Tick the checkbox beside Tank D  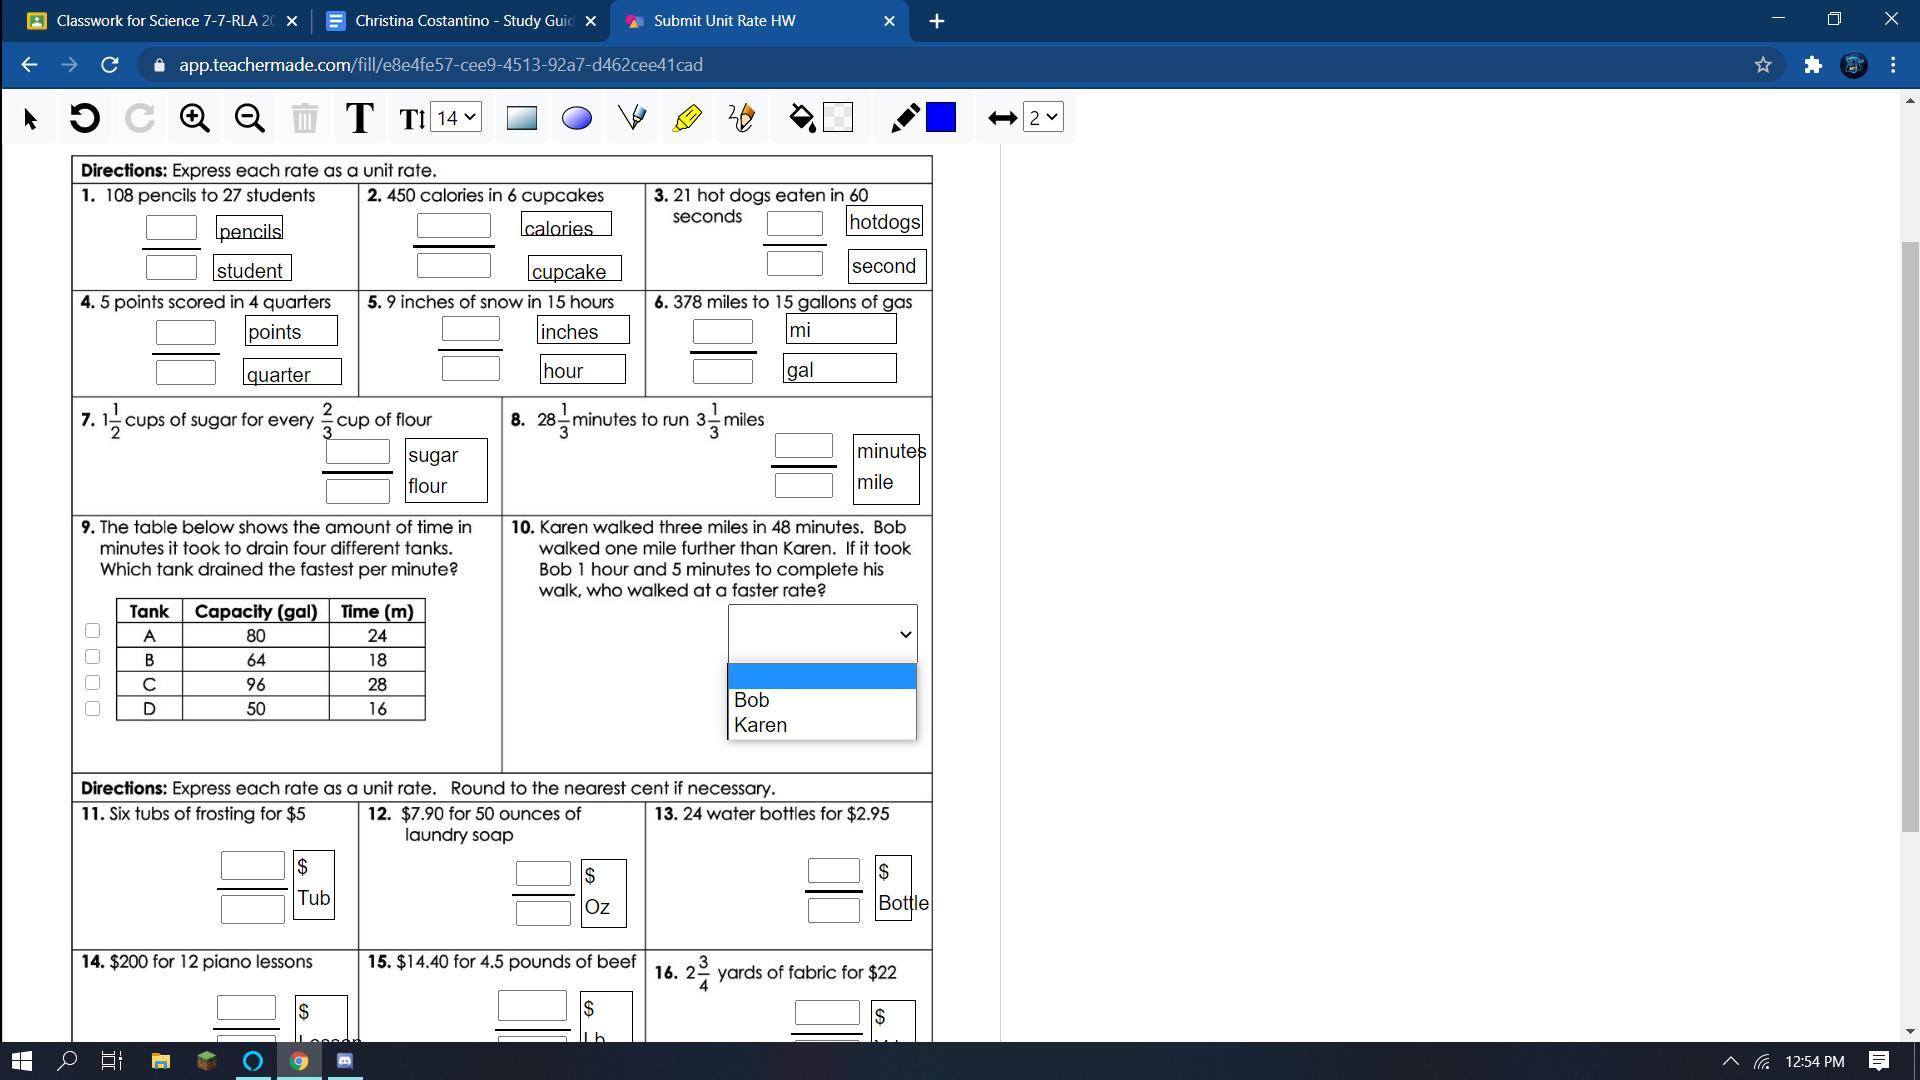click(92, 709)
